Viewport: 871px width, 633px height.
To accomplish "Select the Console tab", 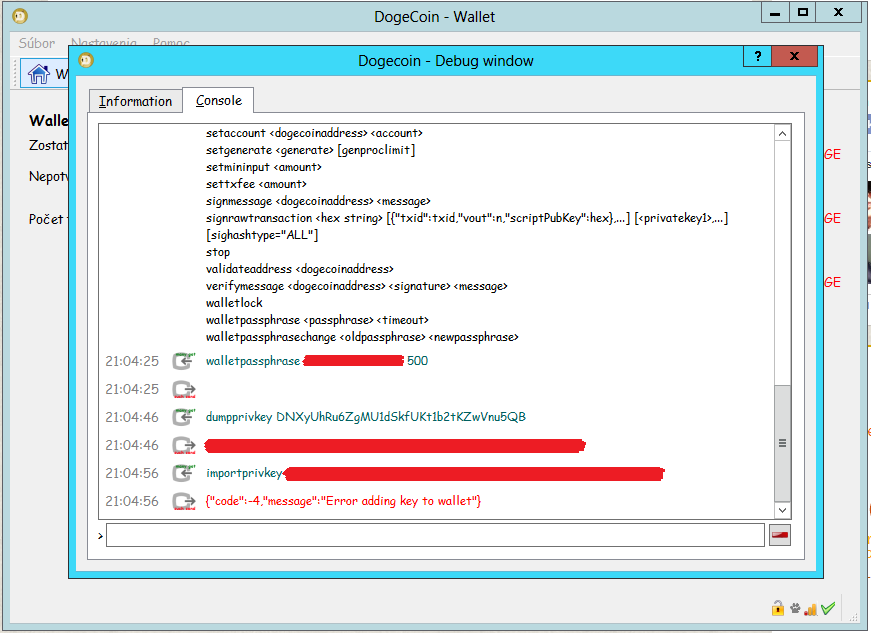I will tap(218, 101).
